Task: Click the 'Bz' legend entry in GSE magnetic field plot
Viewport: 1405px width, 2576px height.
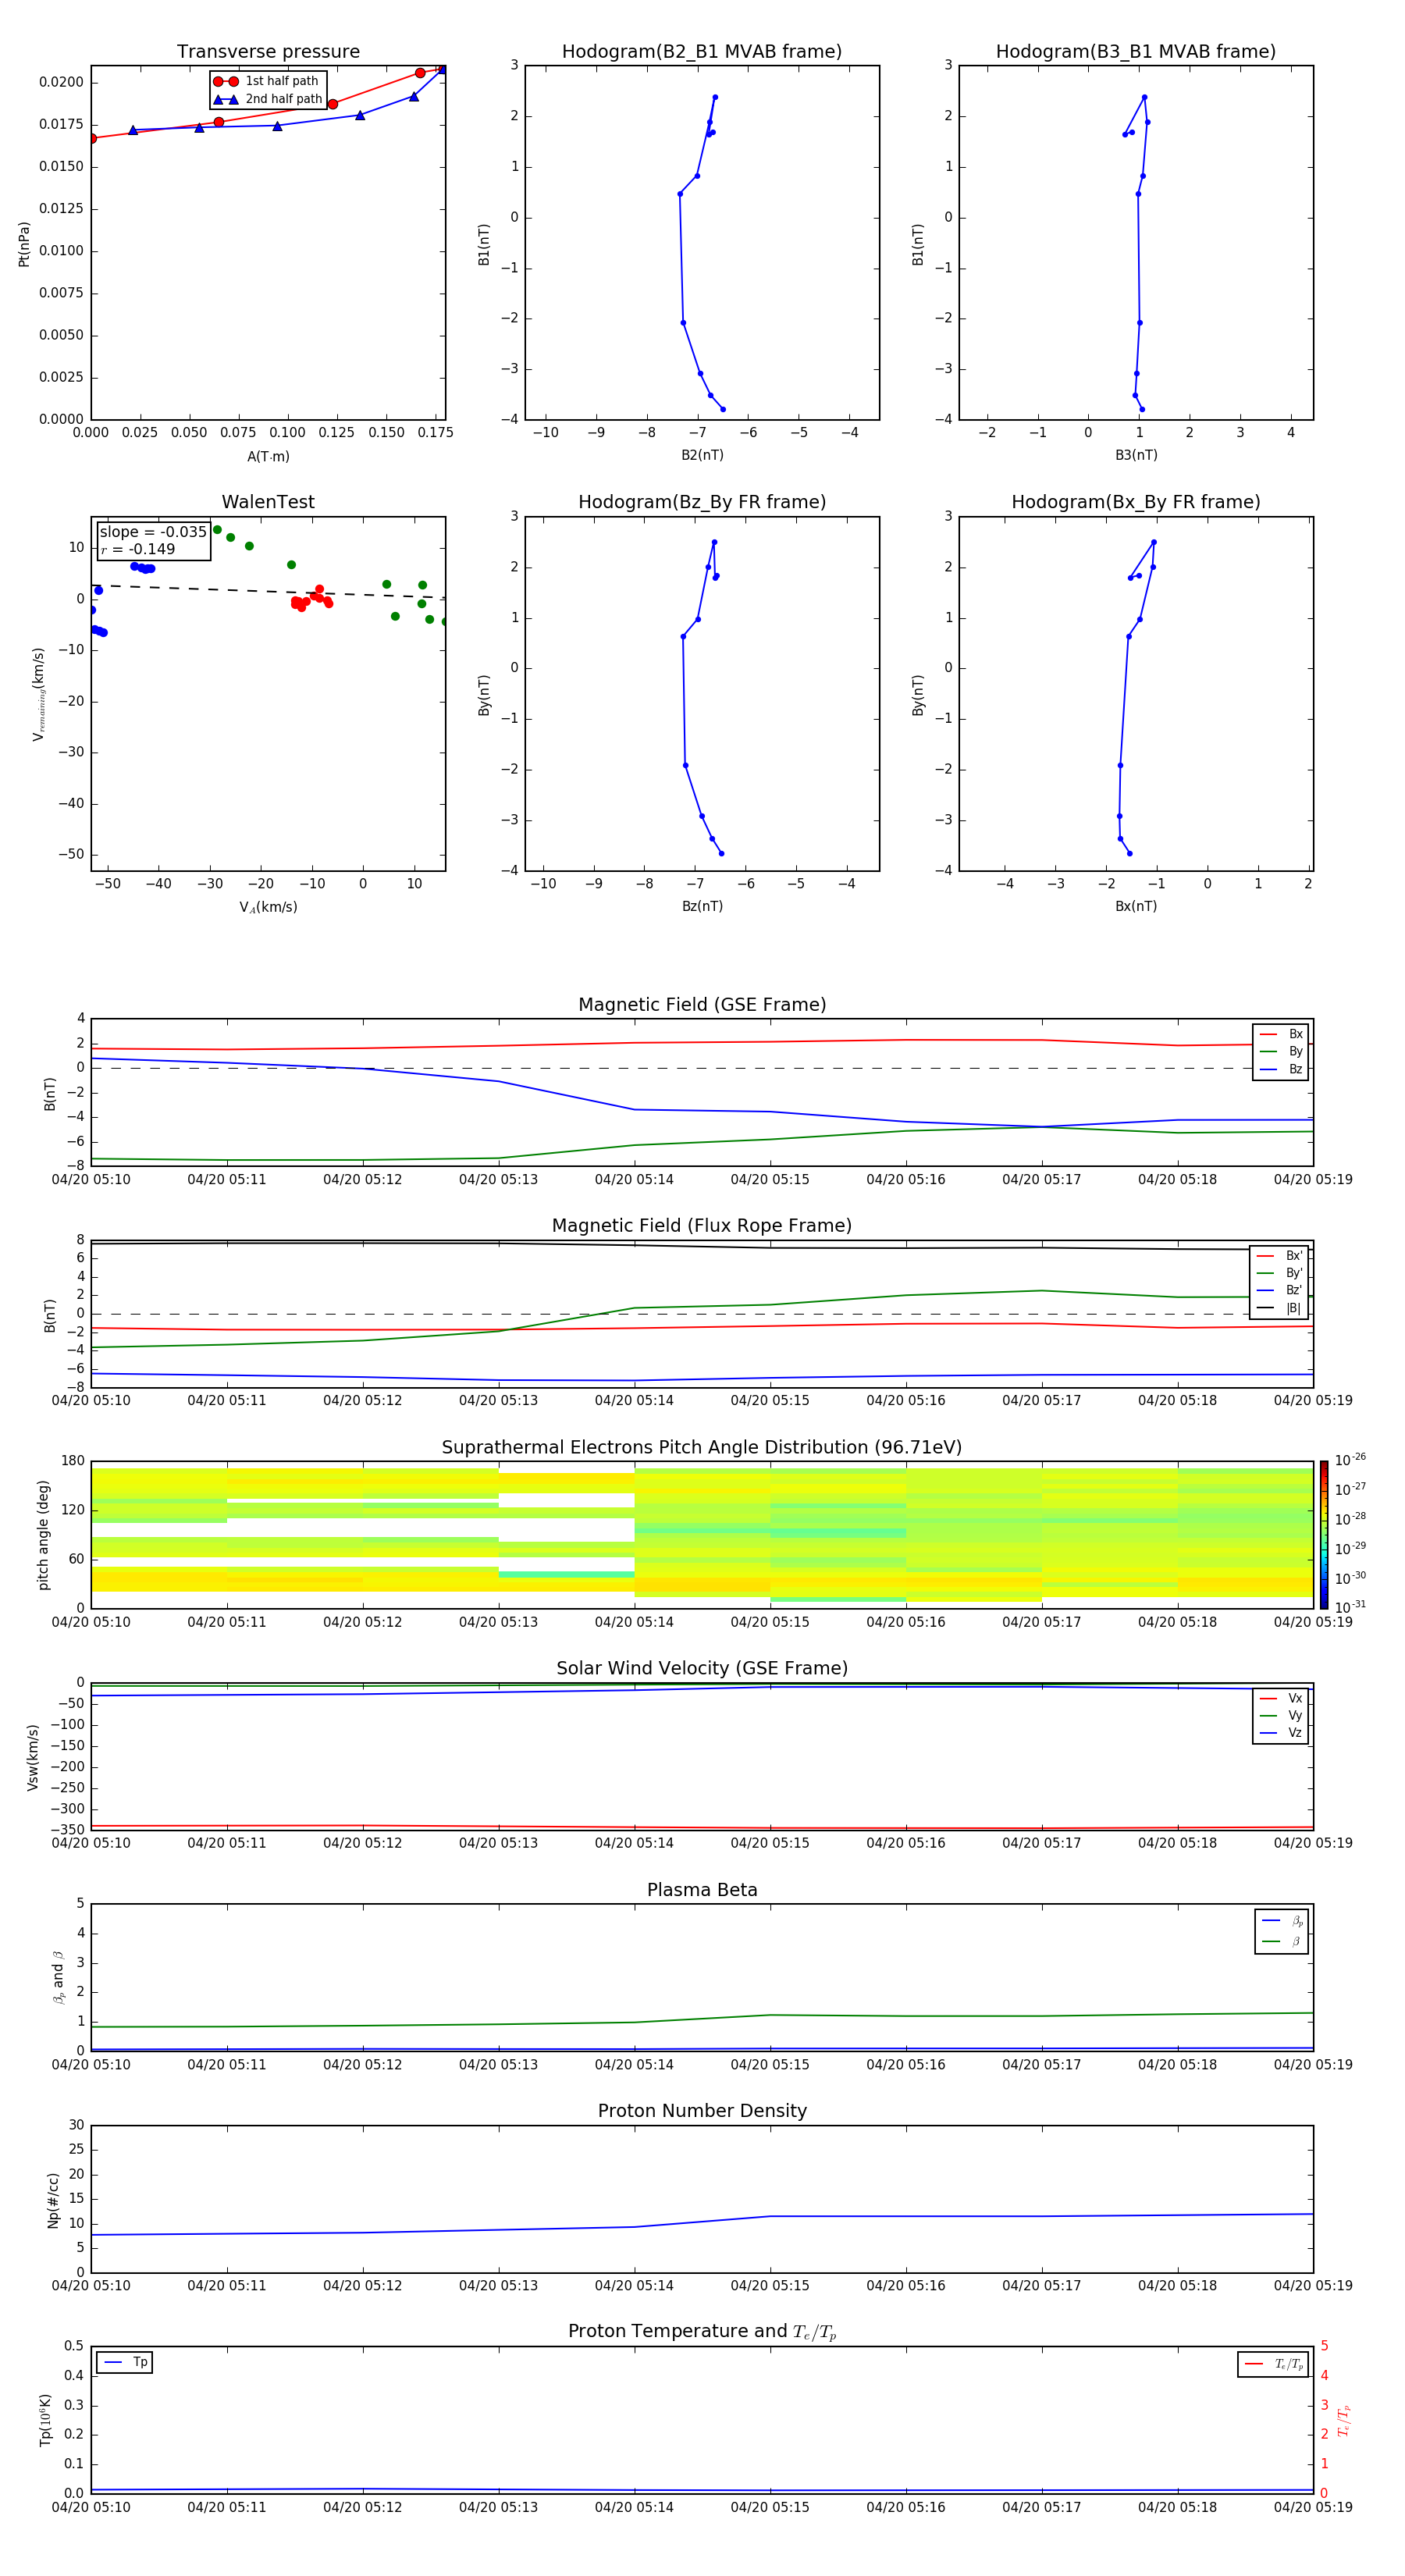Action: [x=1281, y=1070]
